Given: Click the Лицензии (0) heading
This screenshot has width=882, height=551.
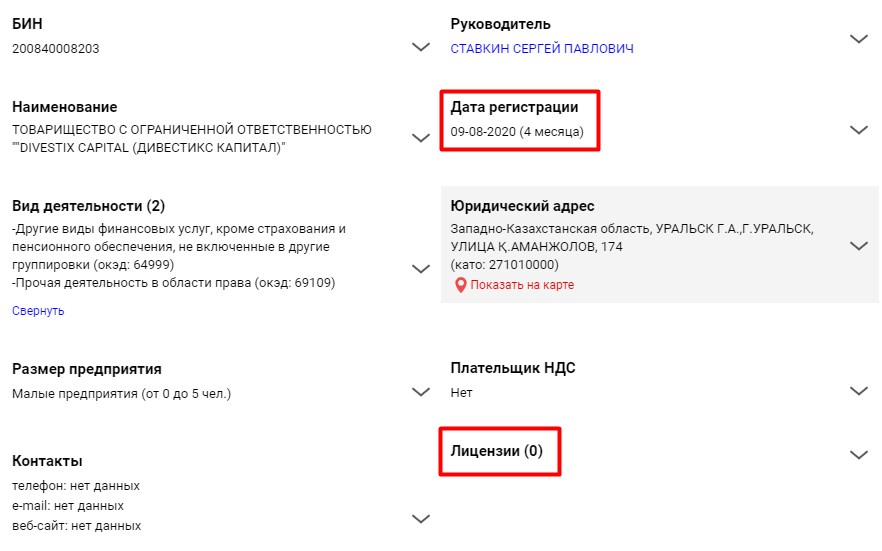Looking at the screenshot, I should [x=497, y=451].
